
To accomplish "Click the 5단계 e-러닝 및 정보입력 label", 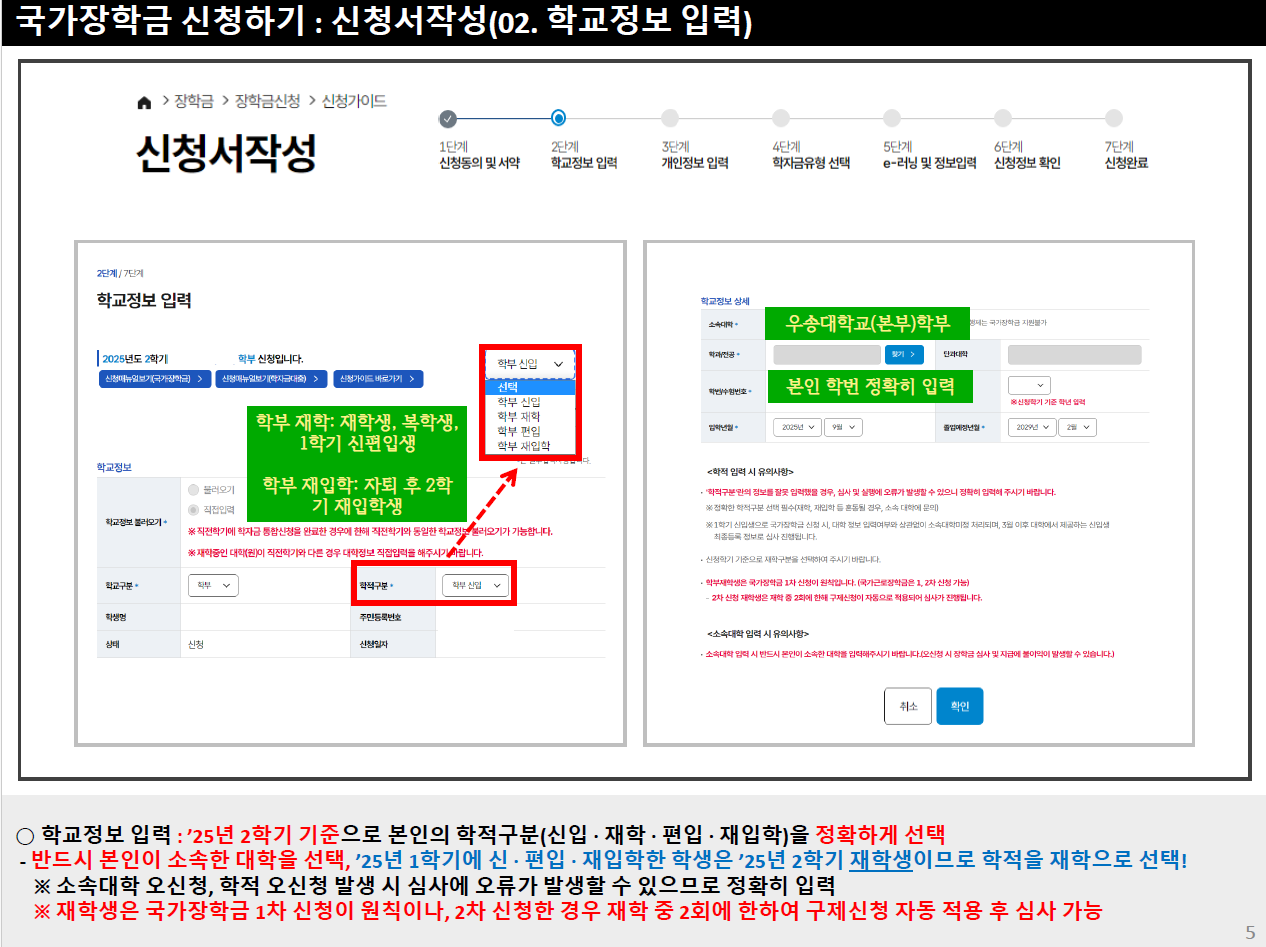I will pos(930,155).
